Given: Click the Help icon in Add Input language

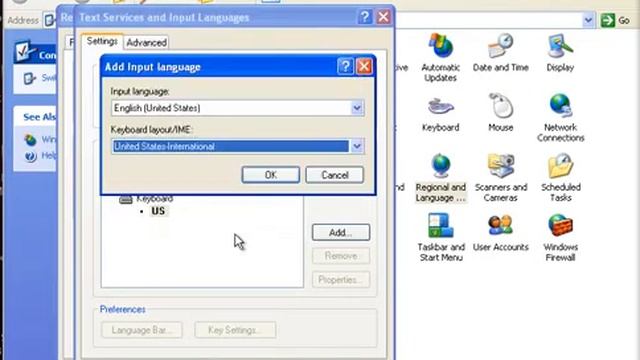Looking at the screenshot, I should pyautogui.click(x=345, y=66).
